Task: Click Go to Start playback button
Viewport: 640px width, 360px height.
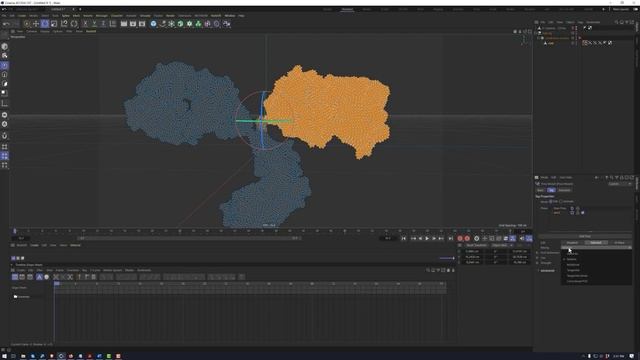Action: pyautogui.click(x=404, y=238)
